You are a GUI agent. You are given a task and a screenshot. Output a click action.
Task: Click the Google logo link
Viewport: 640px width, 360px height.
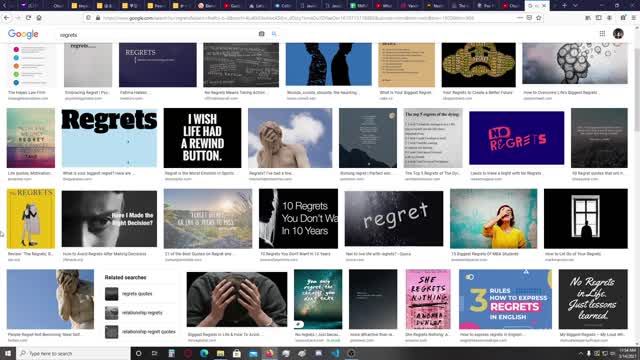(x=23, y=34)
